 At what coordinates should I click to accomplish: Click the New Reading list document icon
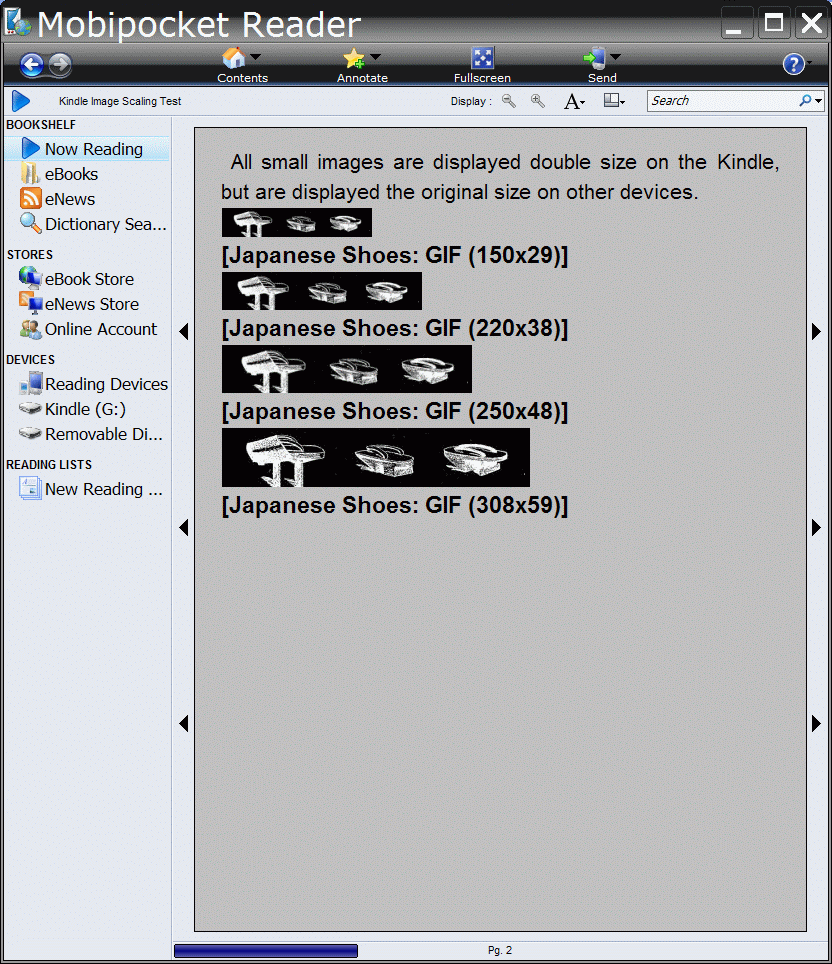click(30, 489)
